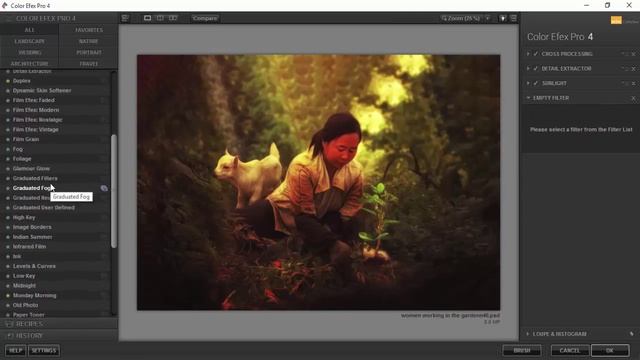Image resolution: width=640 pixels, height=360 pixels.
Task: Open the WEDDING category tab
Action: click(29, 53)
